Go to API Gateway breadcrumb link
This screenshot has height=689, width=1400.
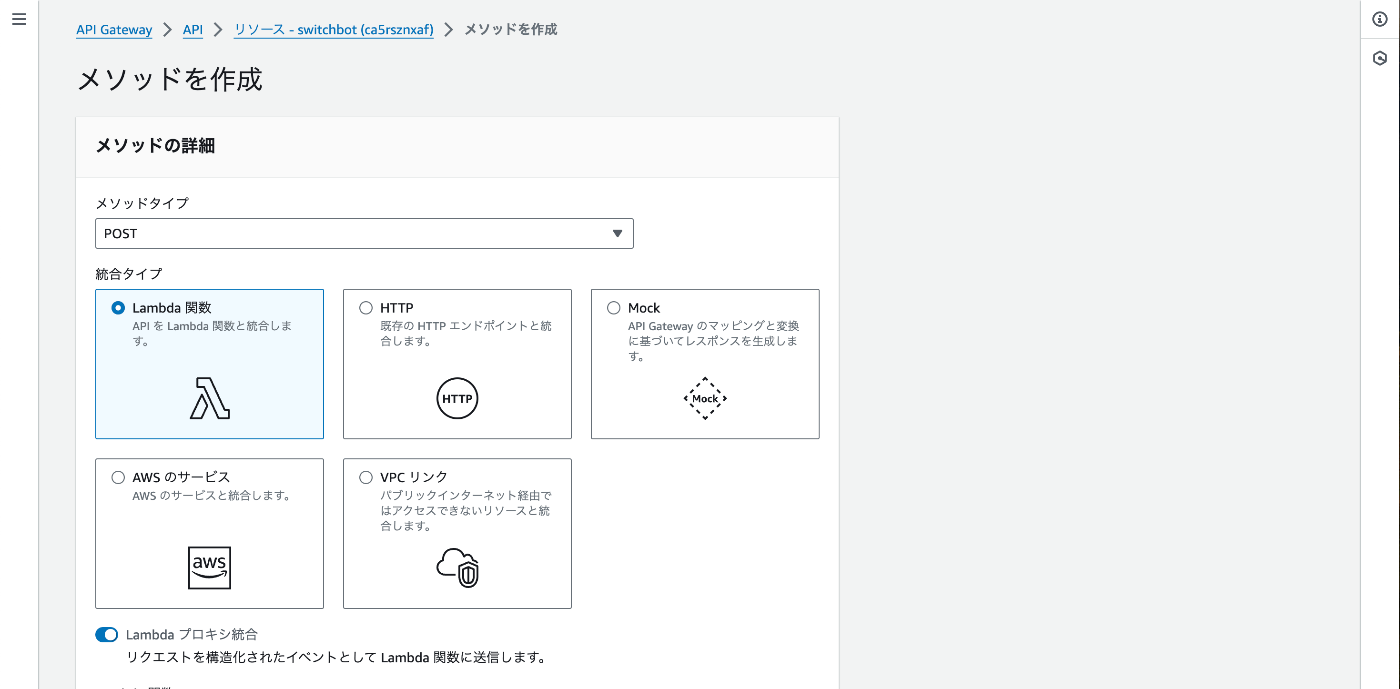114,30
